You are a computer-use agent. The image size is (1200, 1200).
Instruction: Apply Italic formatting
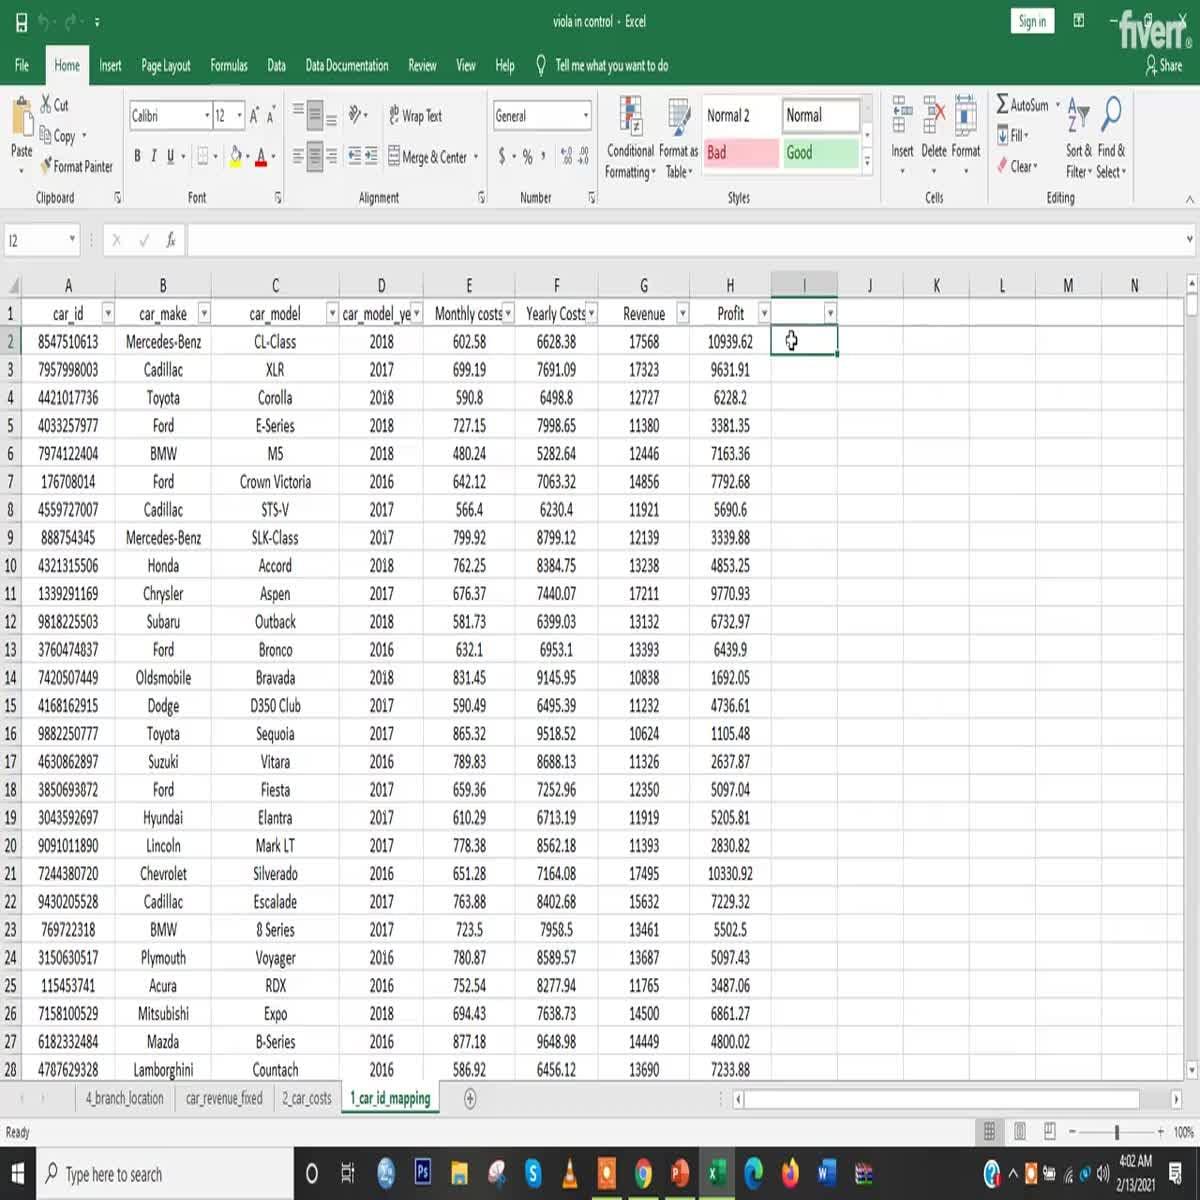153,156
